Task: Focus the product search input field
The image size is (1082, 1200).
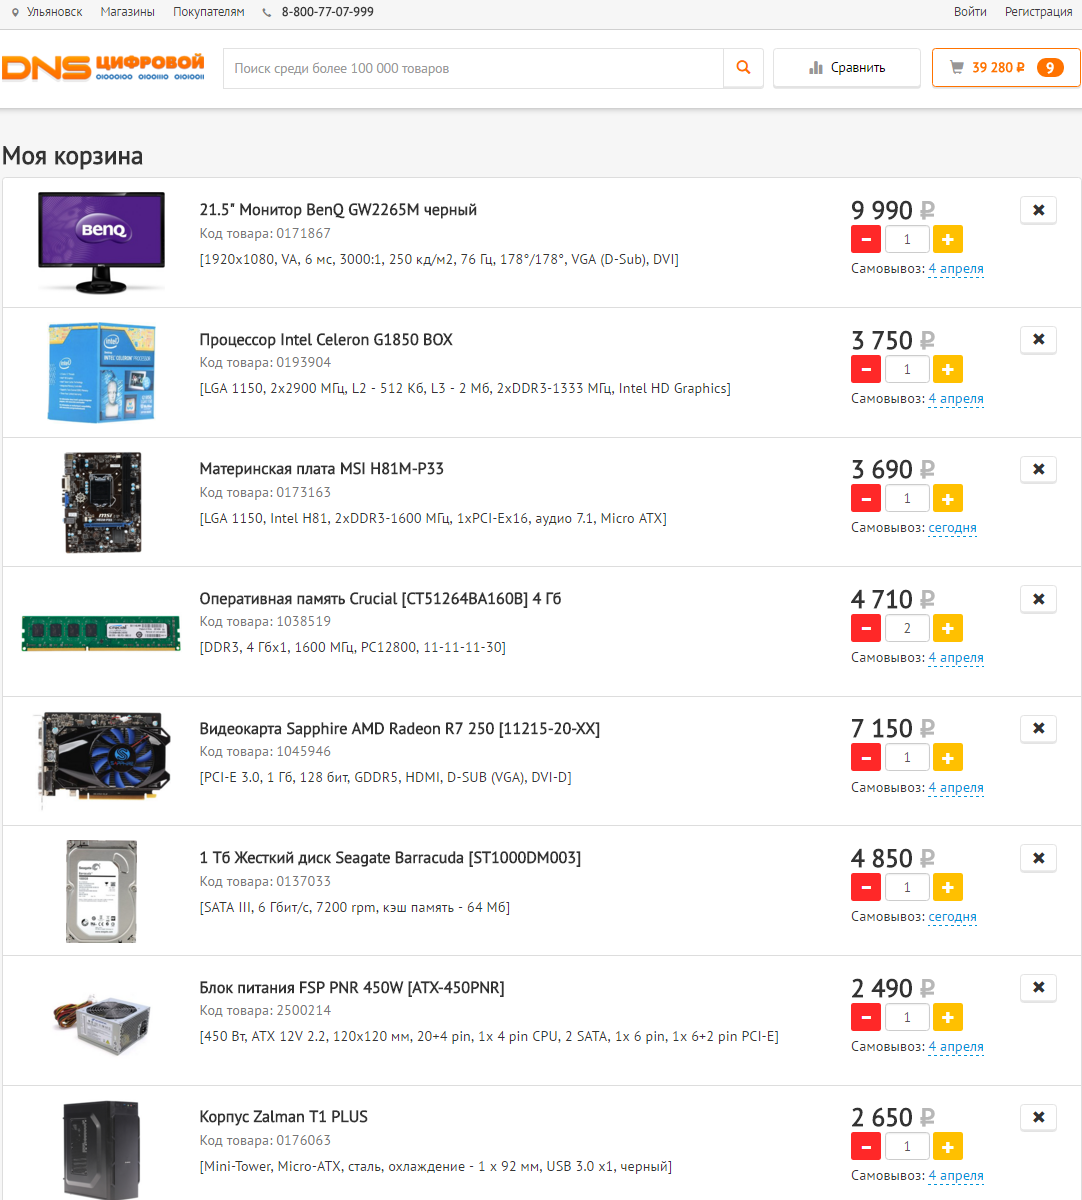Action: tap(474, 68)
